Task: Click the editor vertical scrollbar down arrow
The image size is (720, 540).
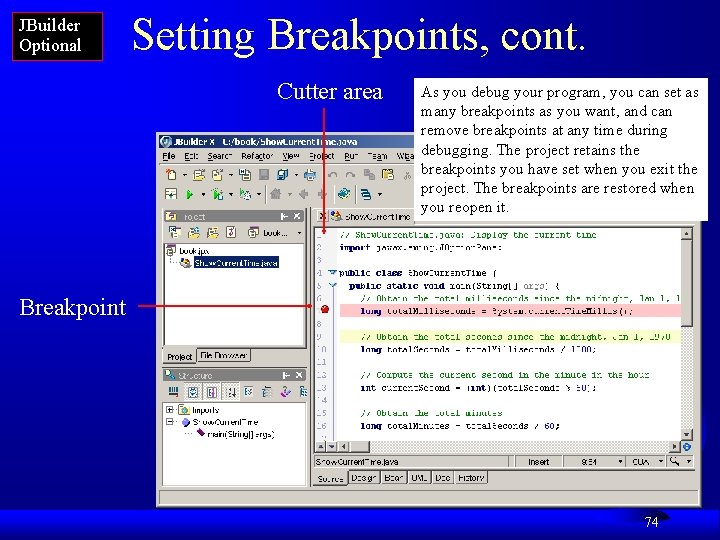Action: click(686, 434)
